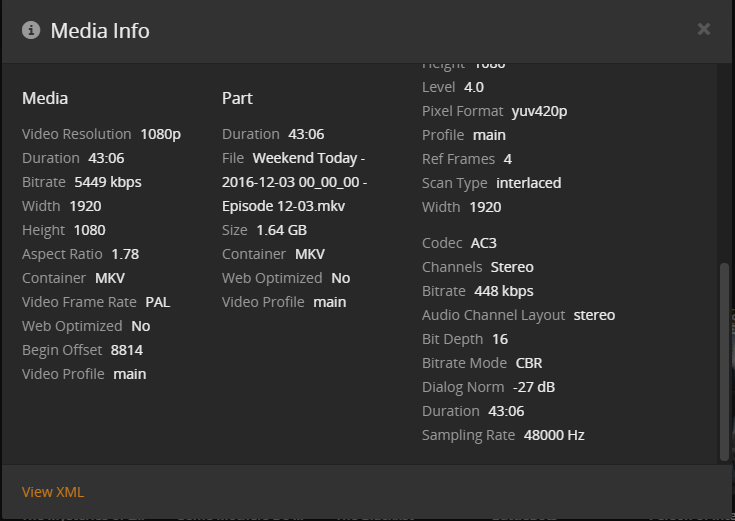This screenshot has width=735, height=521.
Task: Click the Media Info title text
Action: pyautogui.click(x=100, y=30)
